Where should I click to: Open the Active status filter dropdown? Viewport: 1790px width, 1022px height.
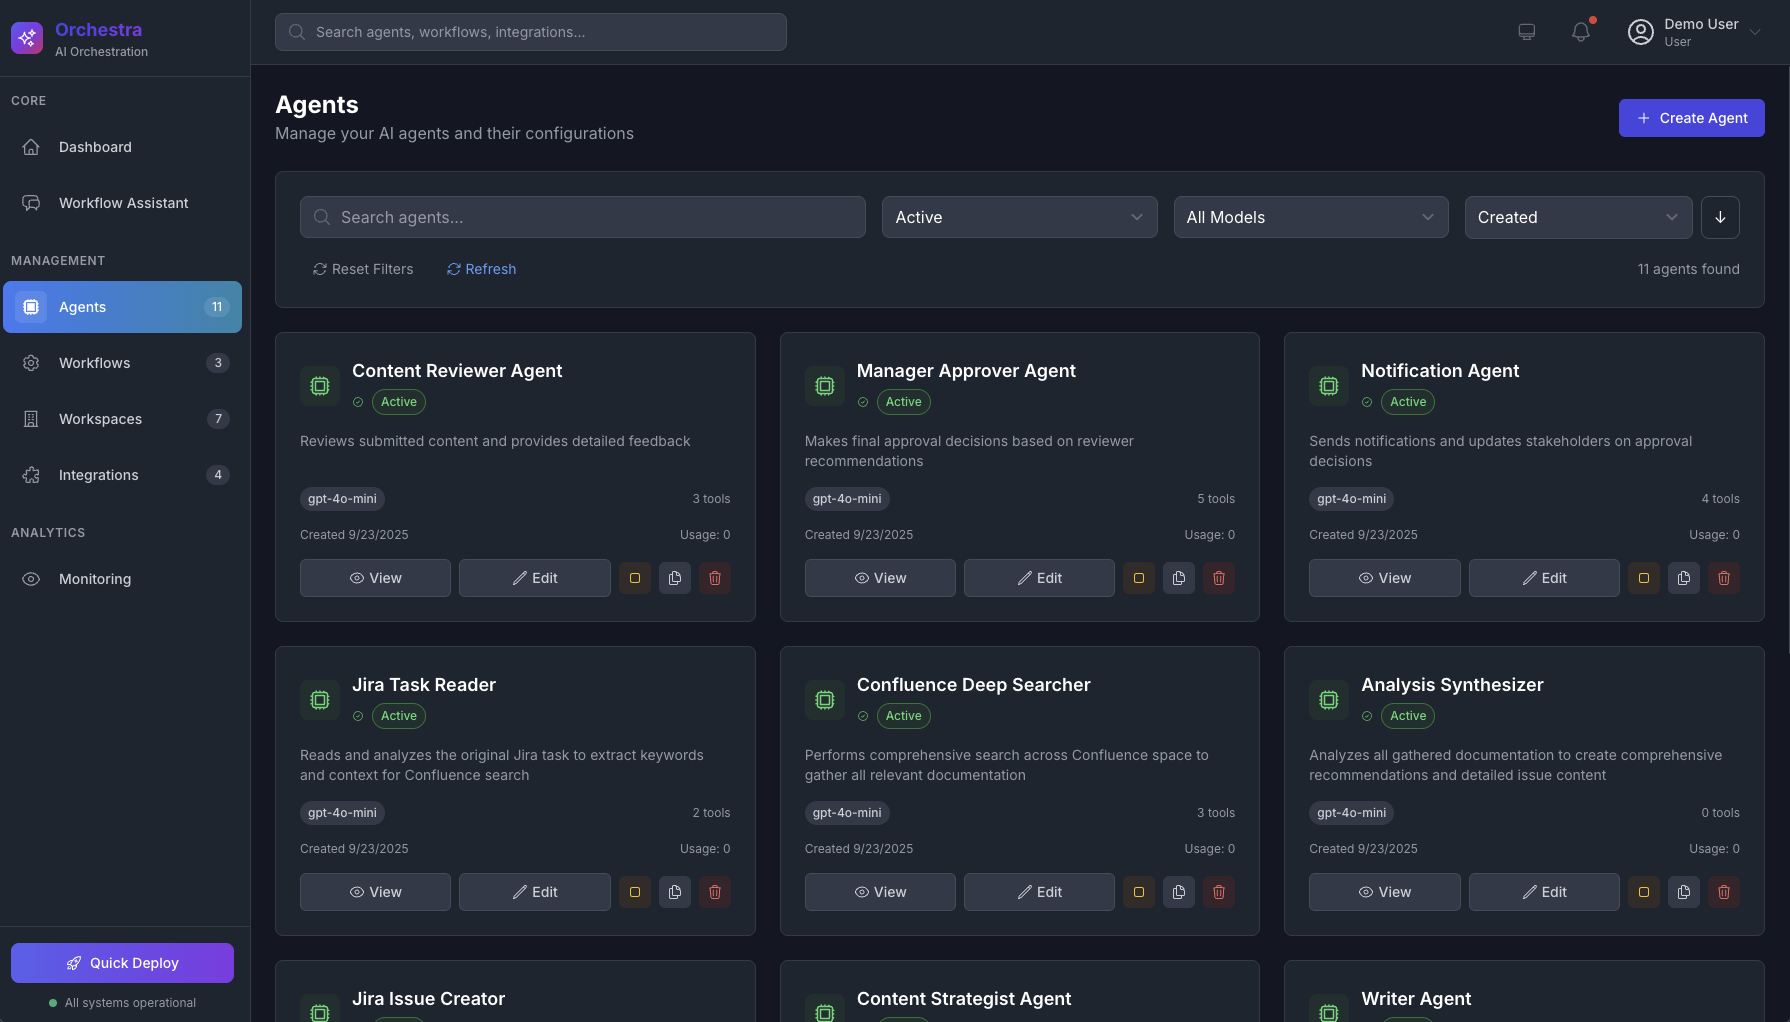(x=1019, y=217)
